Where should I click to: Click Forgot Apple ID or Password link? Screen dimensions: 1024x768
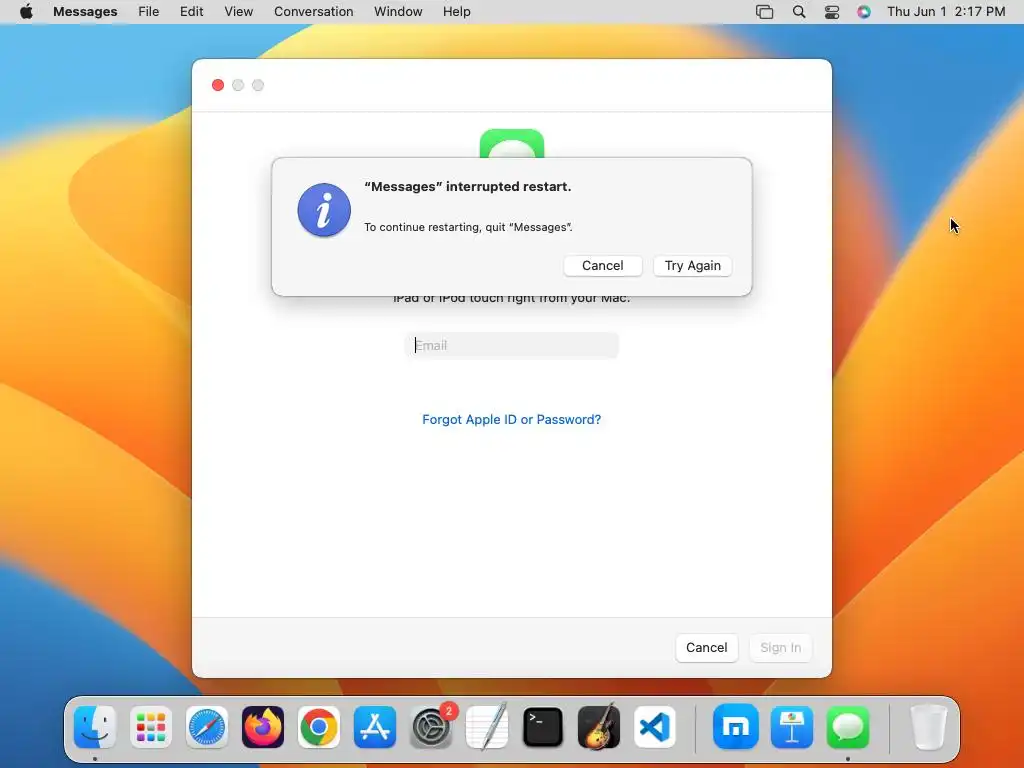click(x=511, y=419)
